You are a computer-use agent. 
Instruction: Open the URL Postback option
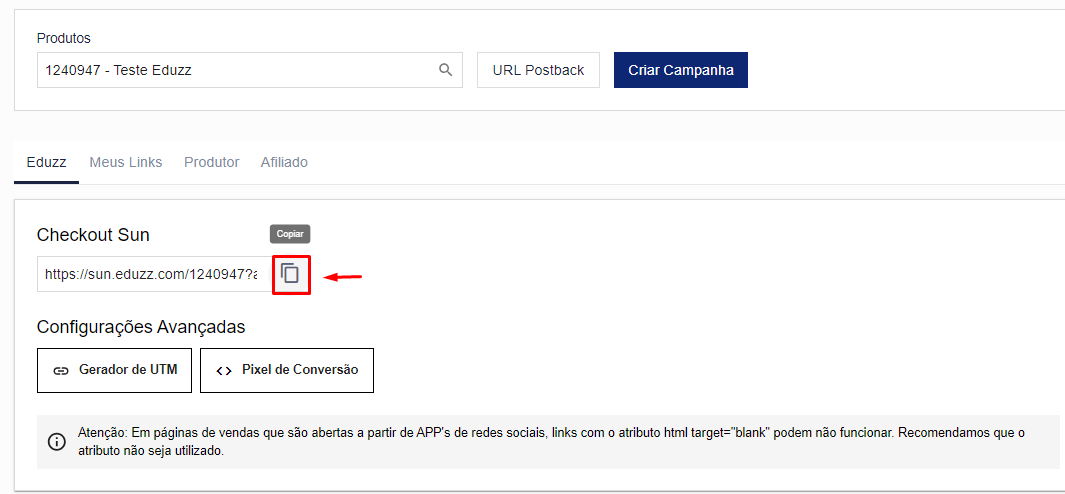click(x=538, y=70)
